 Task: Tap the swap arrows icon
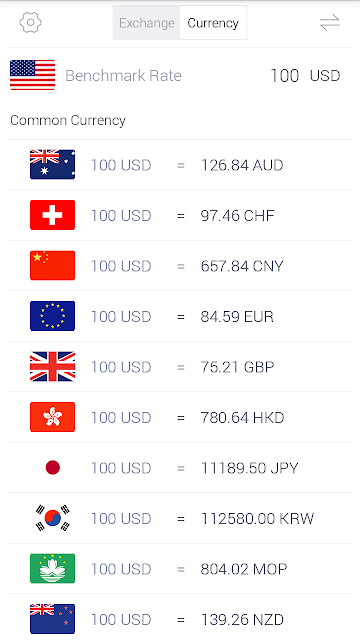click(329, 22)
